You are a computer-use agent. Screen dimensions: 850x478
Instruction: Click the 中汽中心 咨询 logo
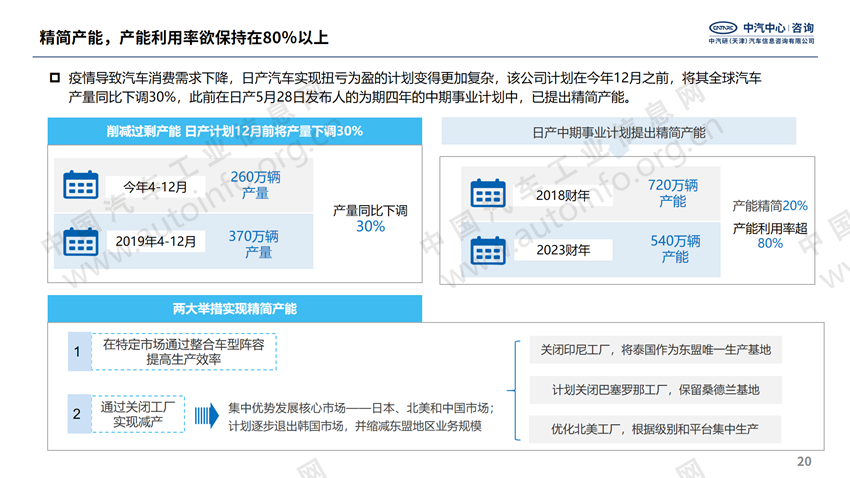[x=762, y=28]
